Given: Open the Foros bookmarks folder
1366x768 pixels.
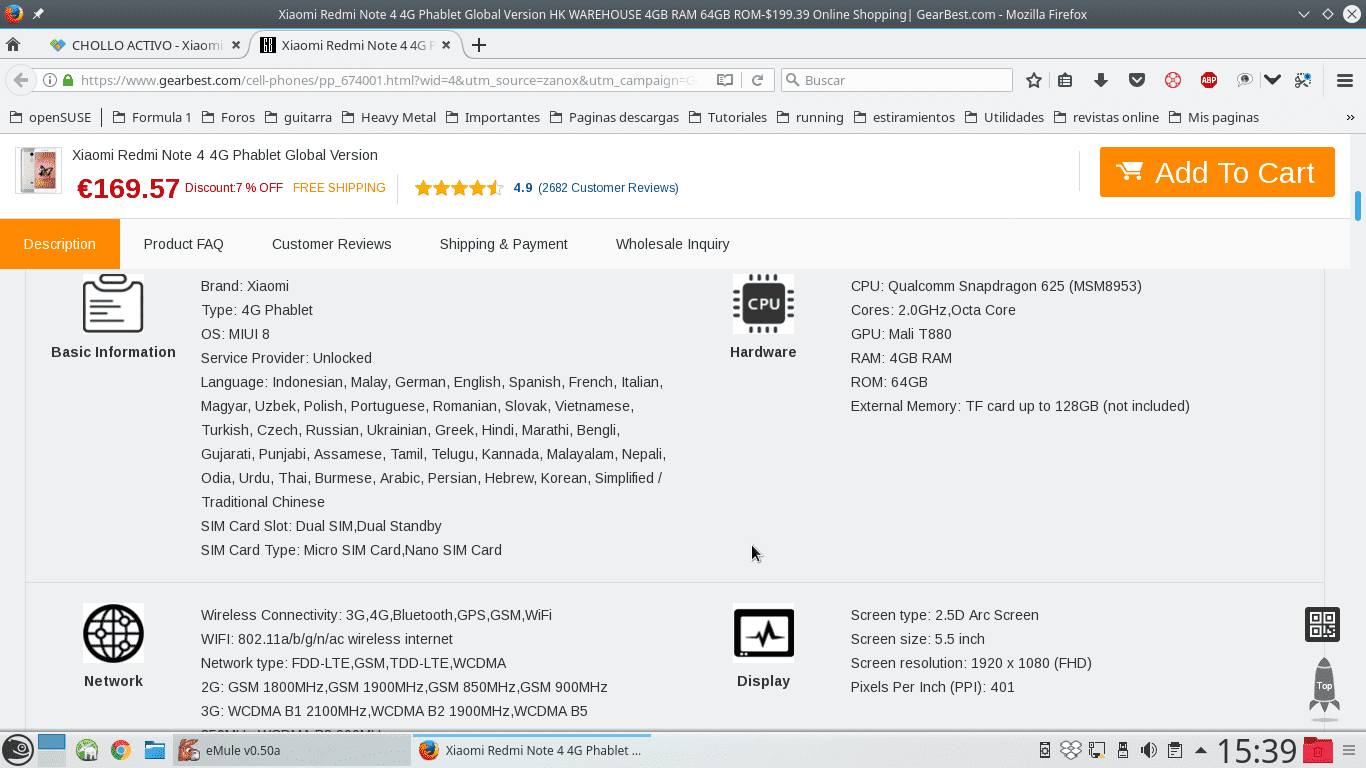Looking at the screenshot, I should tap(228, 117).
